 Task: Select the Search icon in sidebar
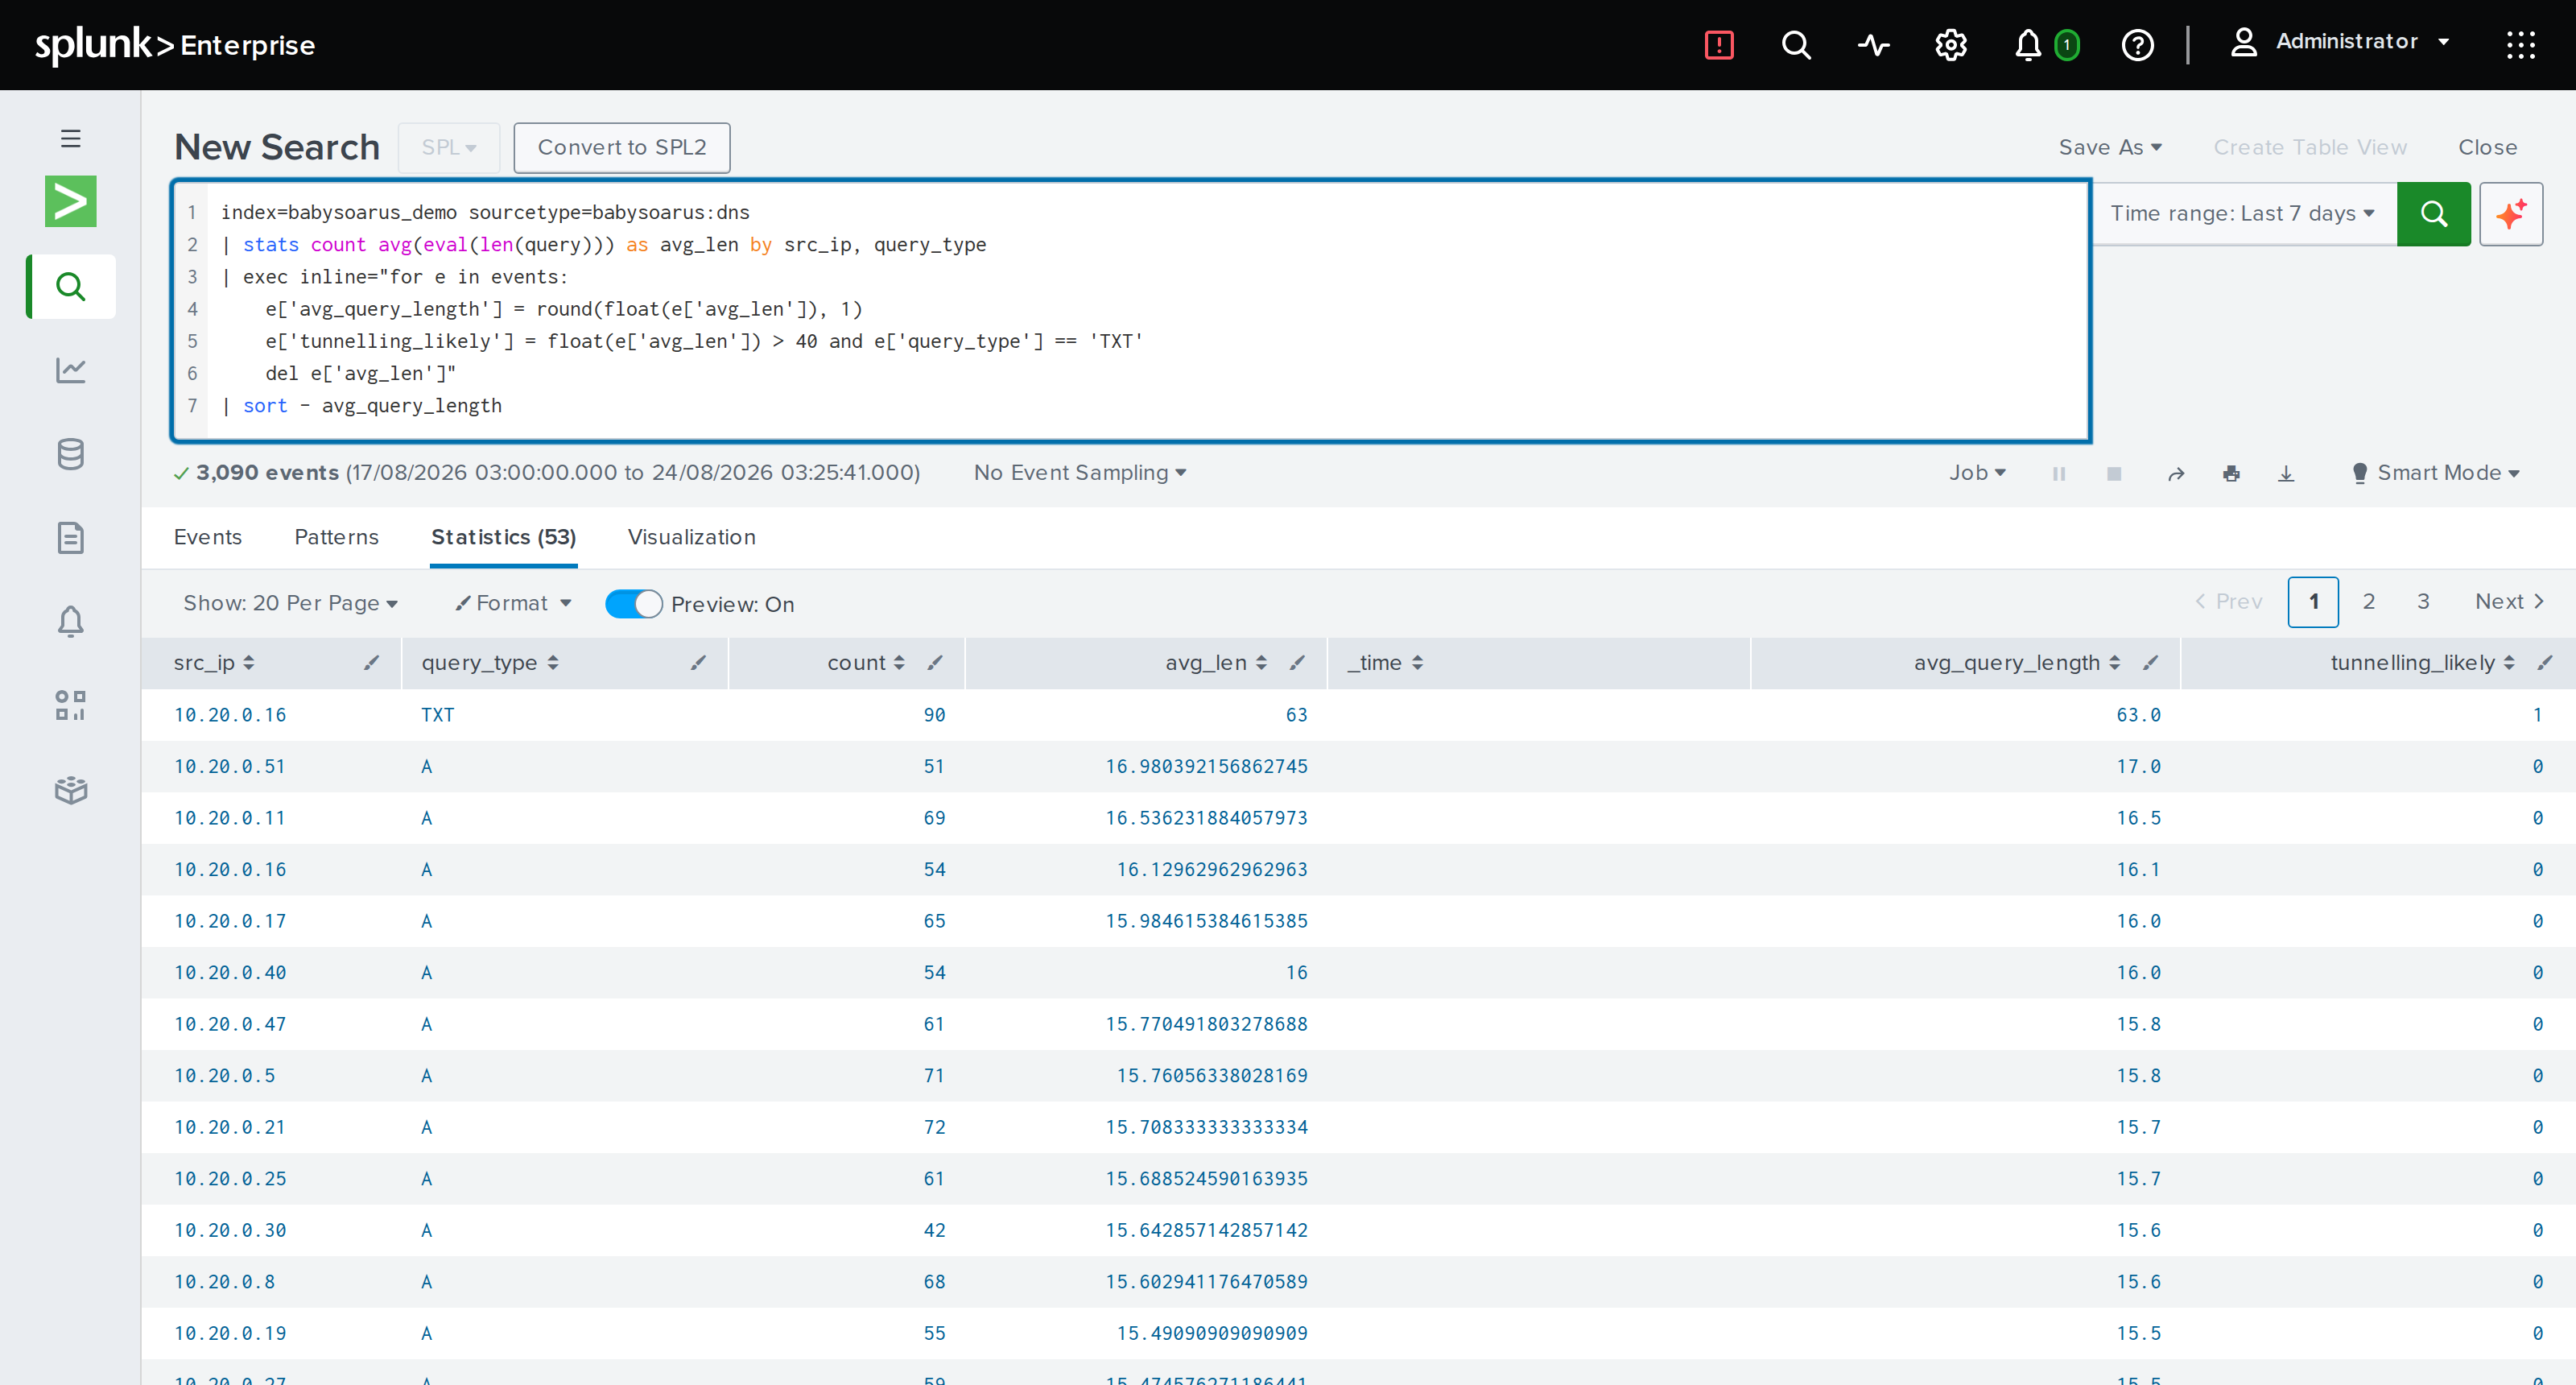click(x=70, y=287)
